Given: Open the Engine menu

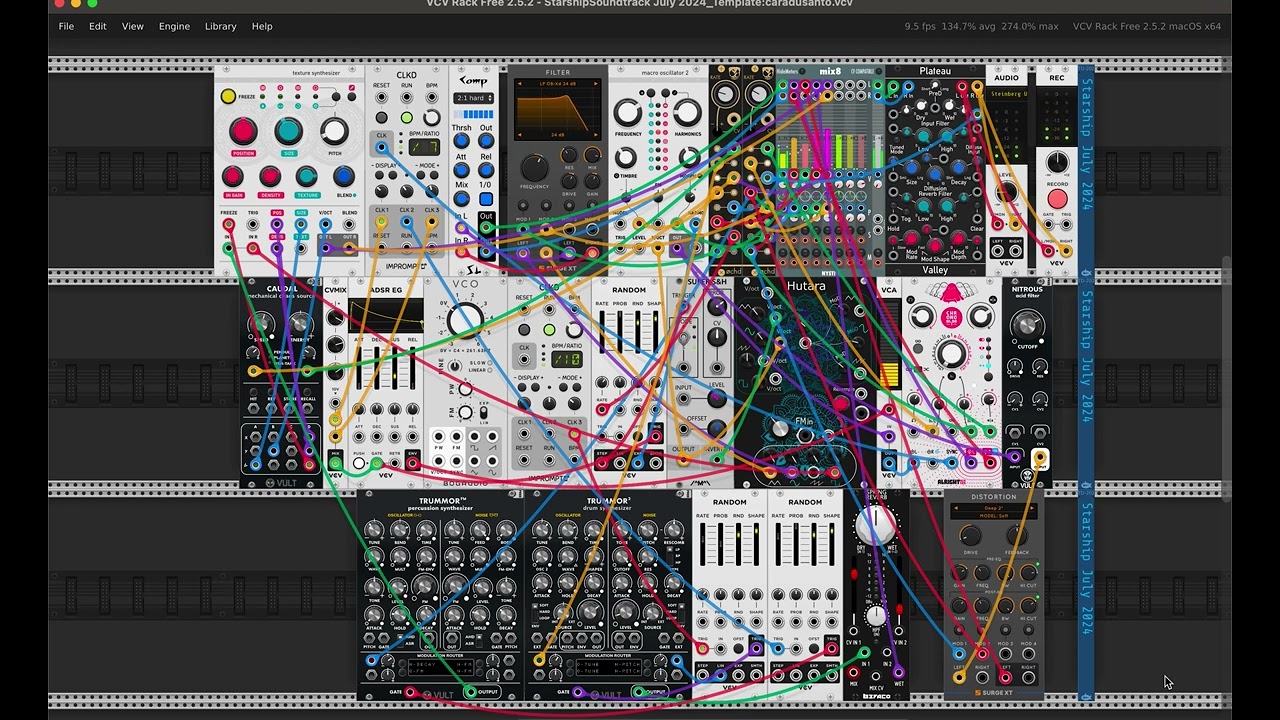Looking at the screenshot, I should (174, 26).
